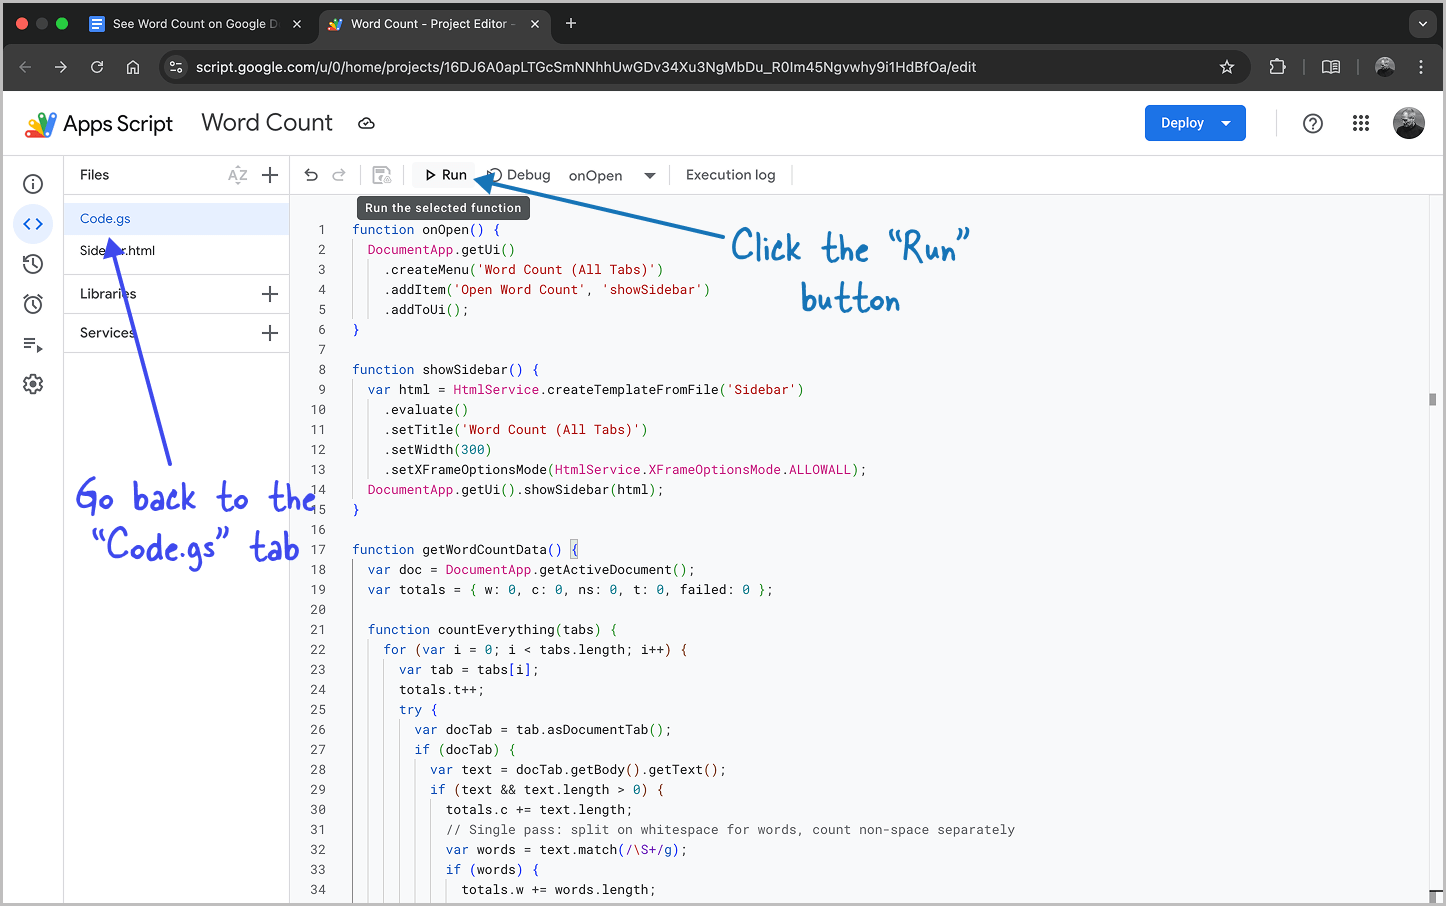
Task: Run the selected function
Action: tap(446, 175)
